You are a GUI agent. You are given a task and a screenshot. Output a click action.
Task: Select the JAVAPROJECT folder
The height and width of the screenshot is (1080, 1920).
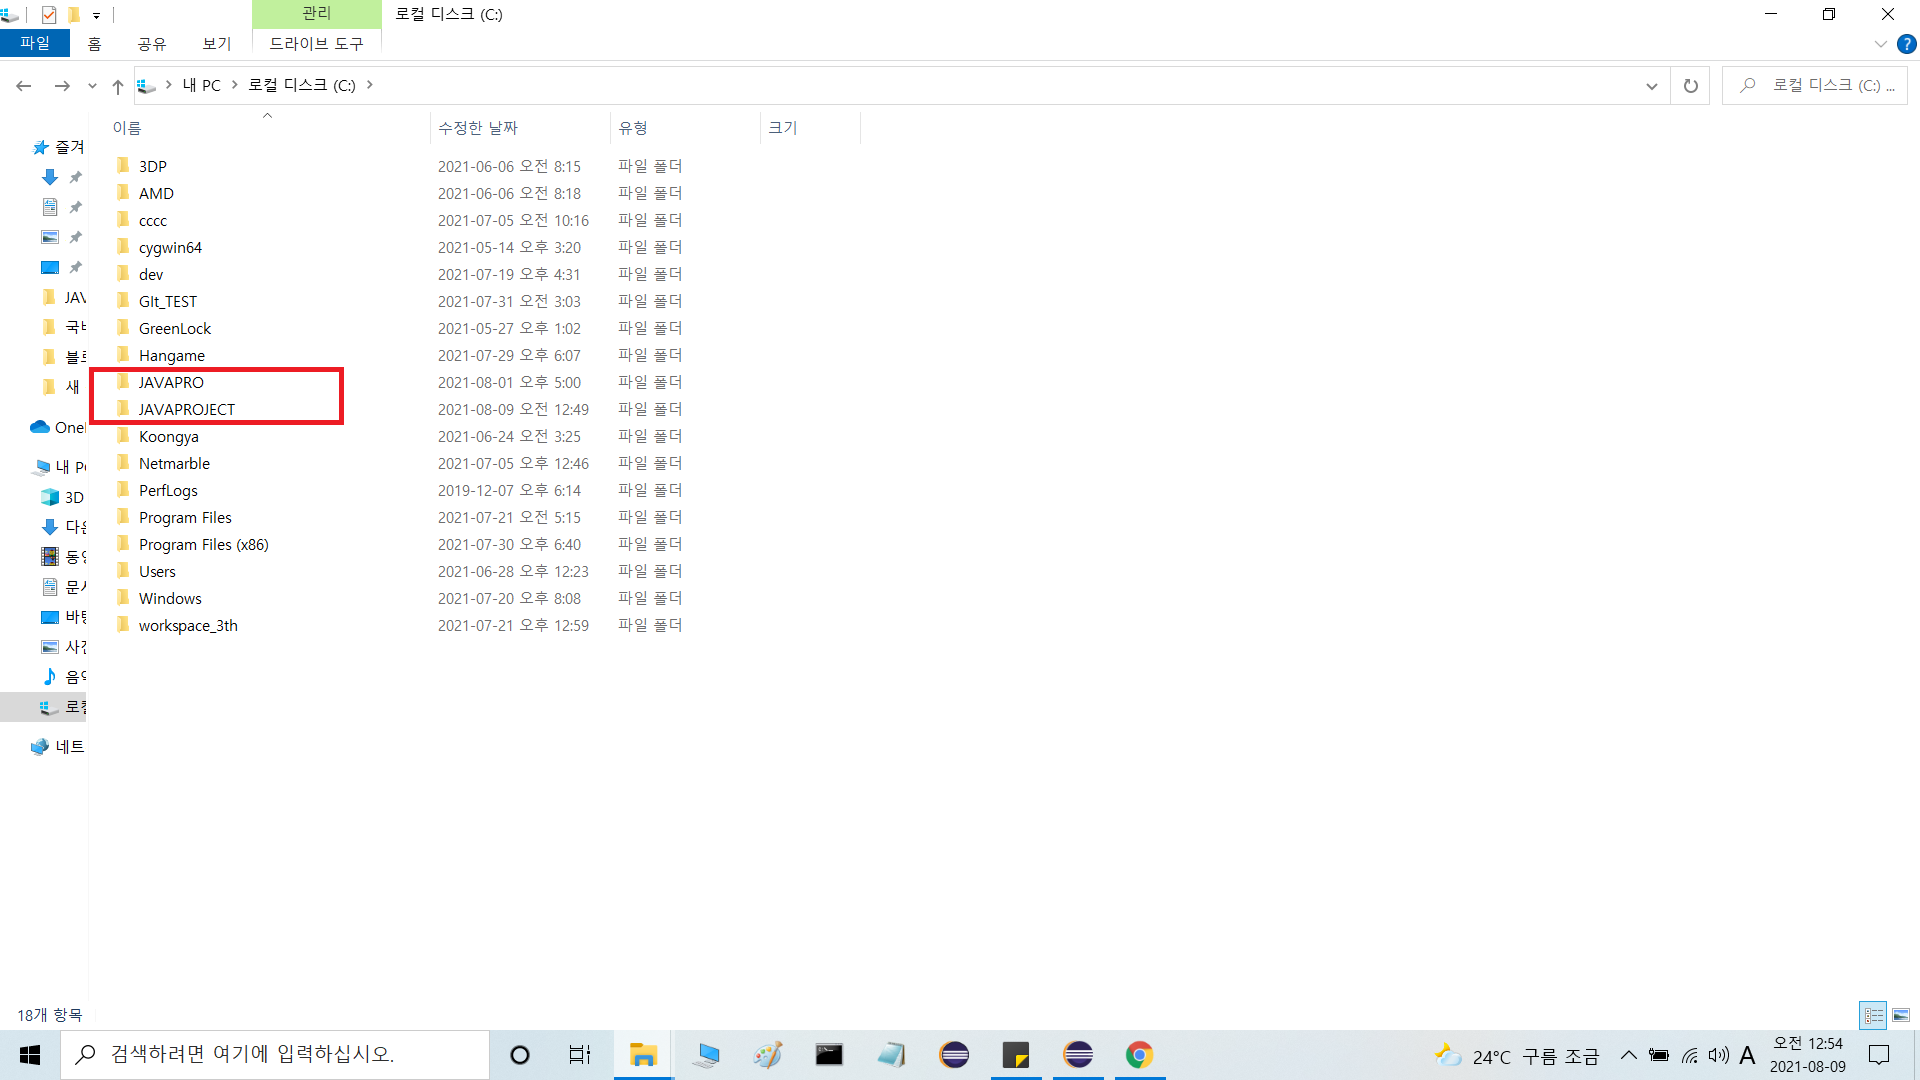tap(187, 409)
